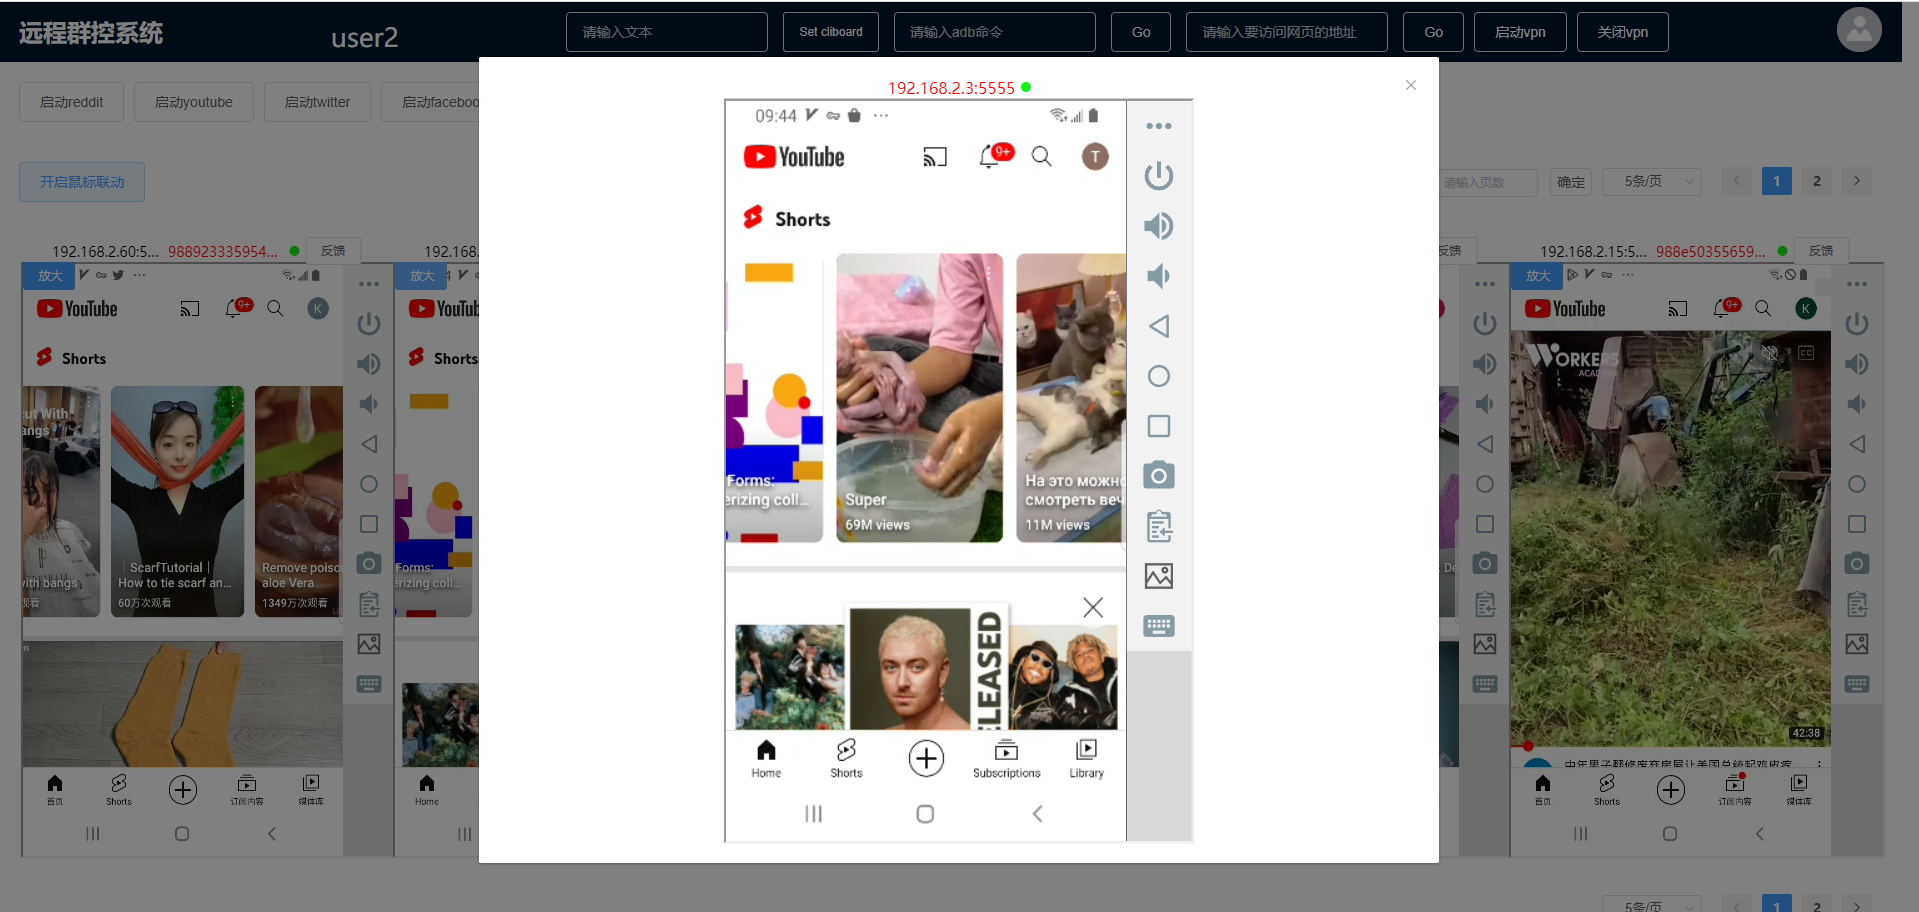Close the enlarged device modal dialog
Viewport: 1919px width, 912px height.
1410,85
